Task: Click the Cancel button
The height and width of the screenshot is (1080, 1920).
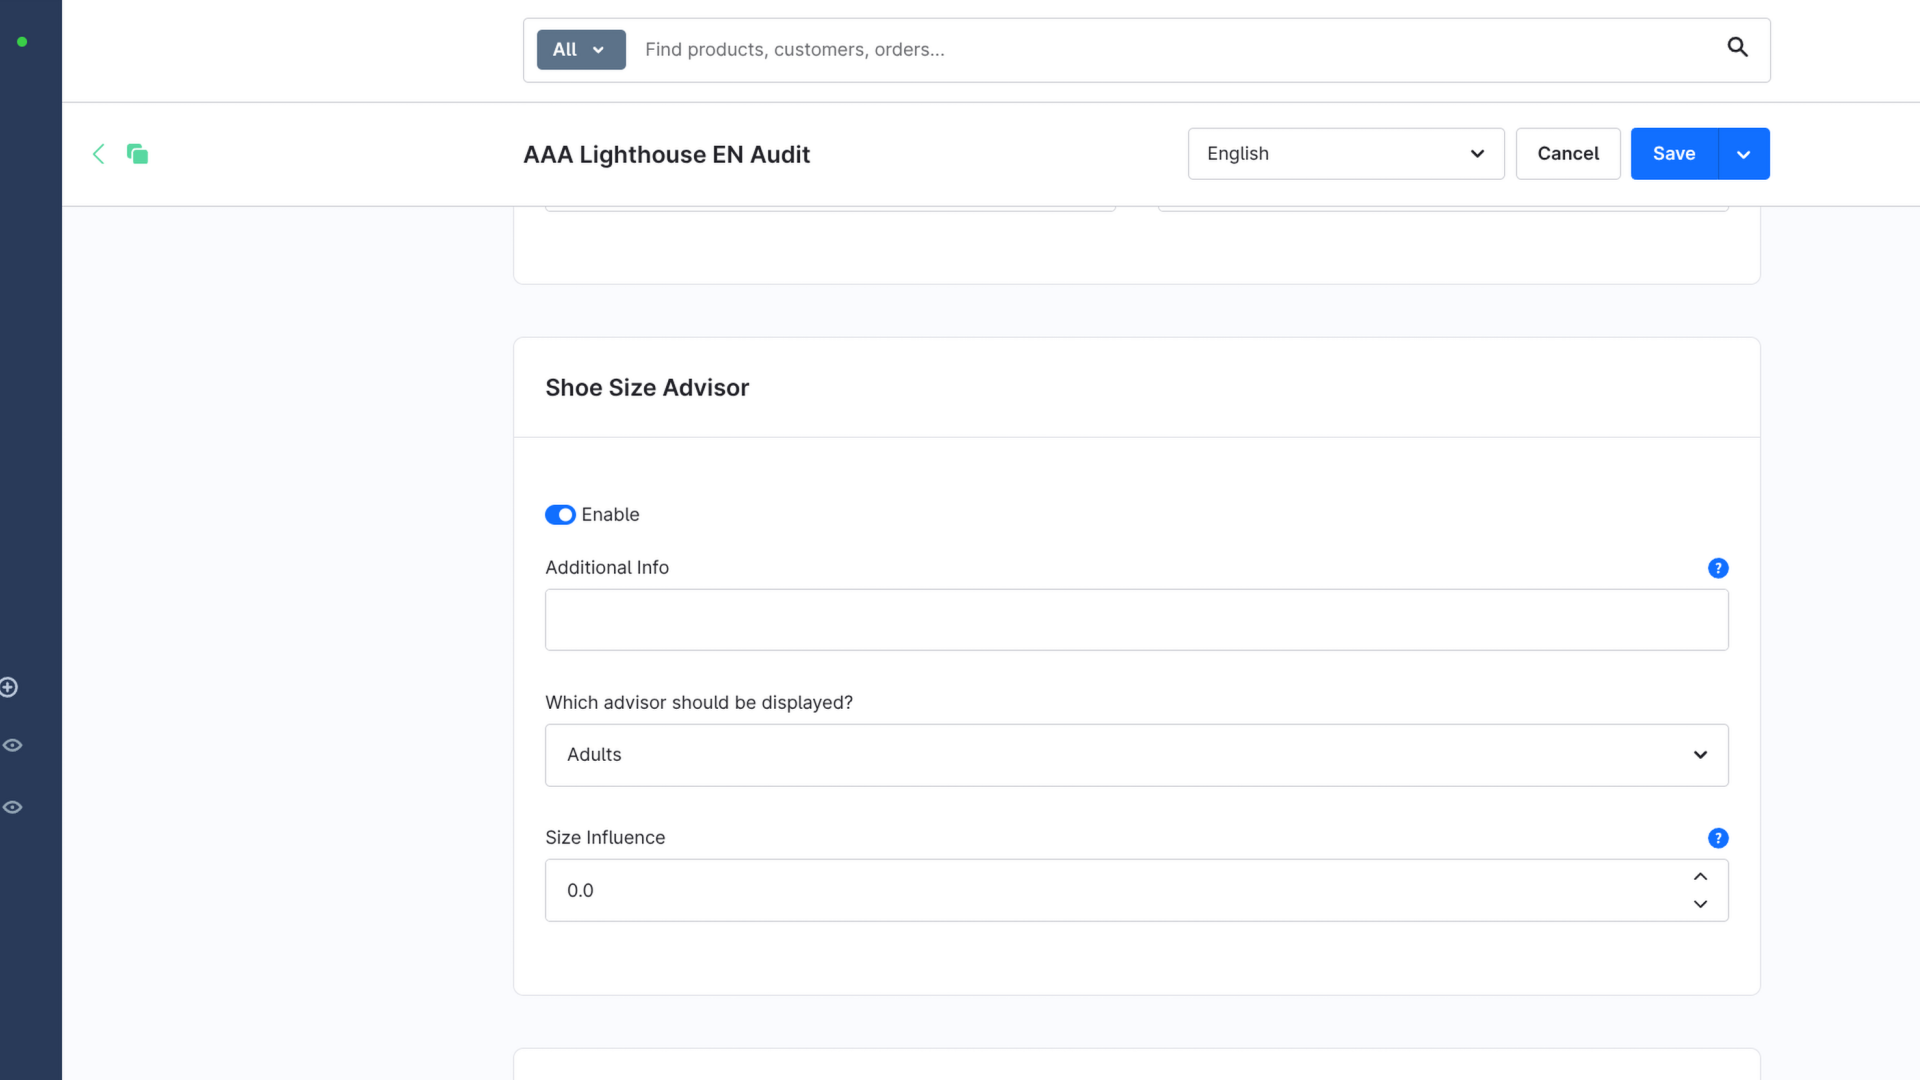Action: coord(1567,154)
